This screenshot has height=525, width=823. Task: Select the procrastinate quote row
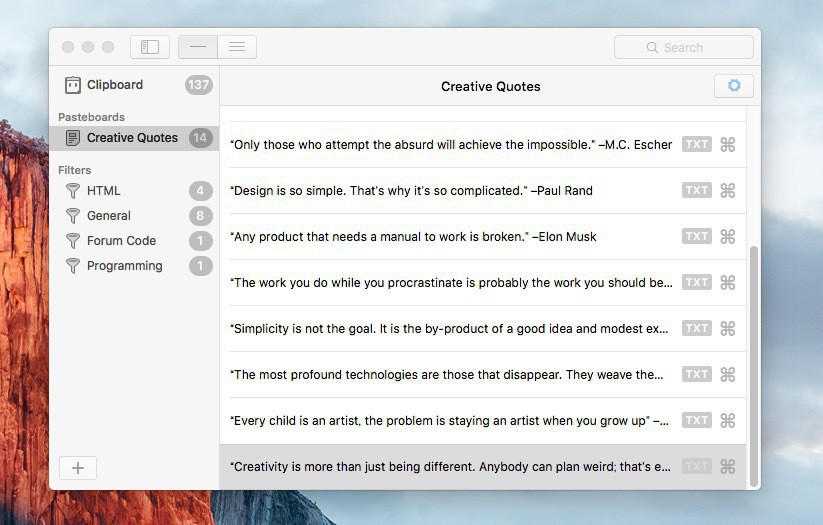pos(483,283)
